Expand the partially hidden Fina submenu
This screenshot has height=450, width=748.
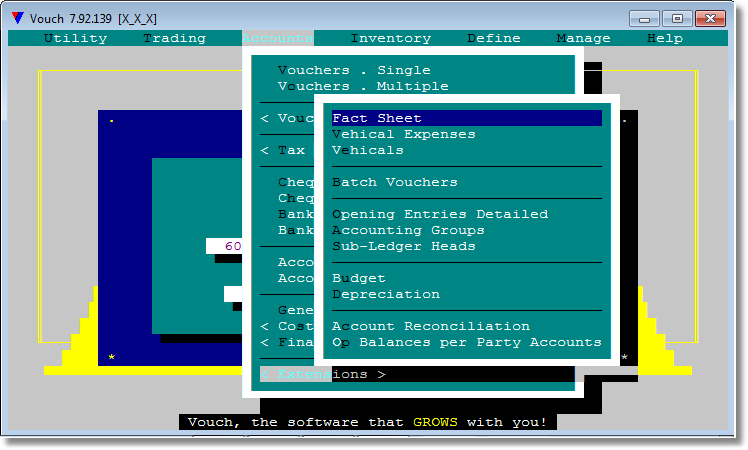click(x=287, y=343)
